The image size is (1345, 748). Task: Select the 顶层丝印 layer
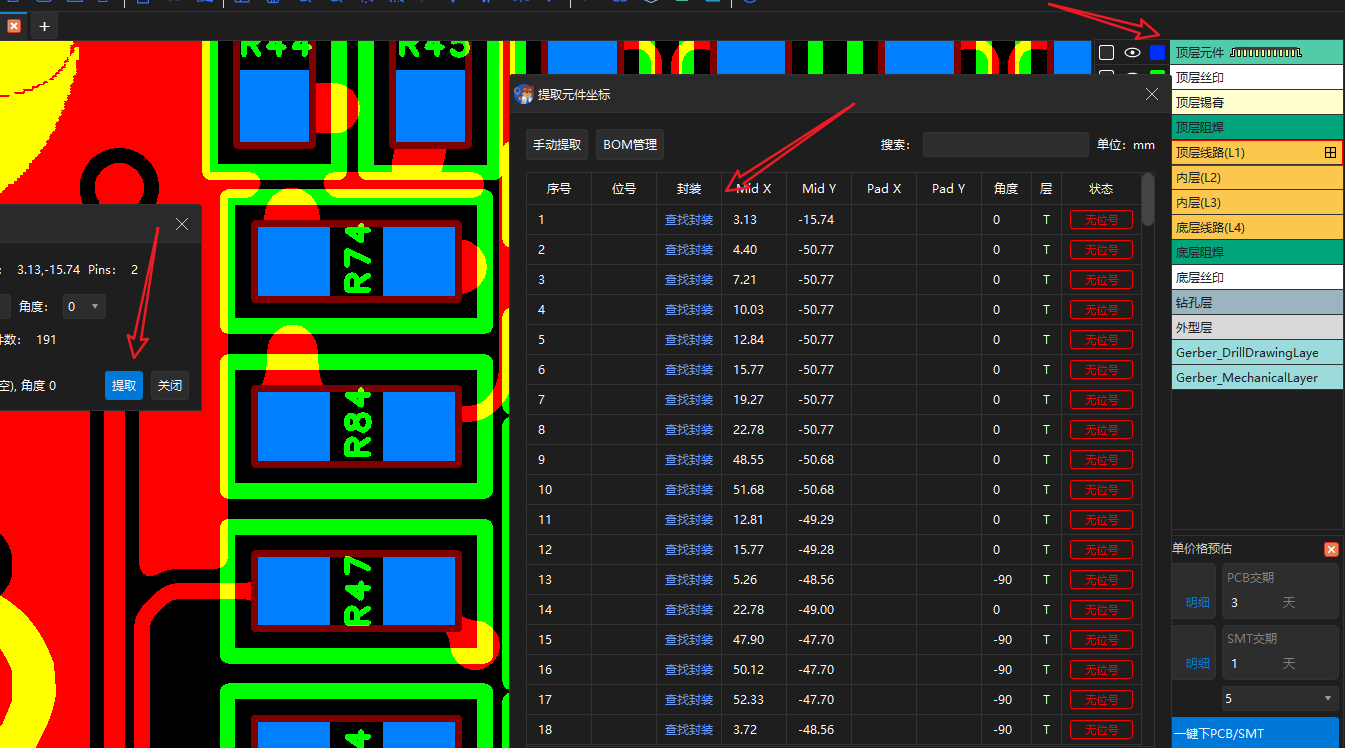point(1256,77)
